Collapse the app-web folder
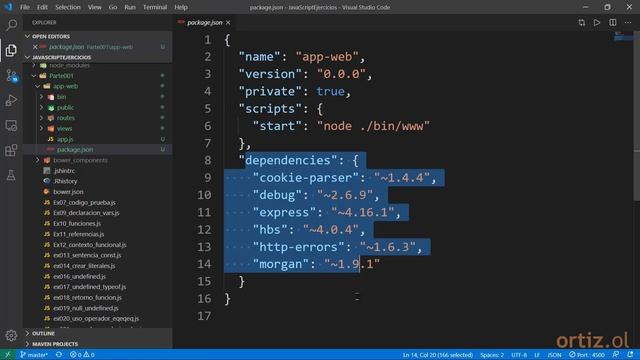Image resolution: width=640 pixels, height=360 pixels. point(38,86)
